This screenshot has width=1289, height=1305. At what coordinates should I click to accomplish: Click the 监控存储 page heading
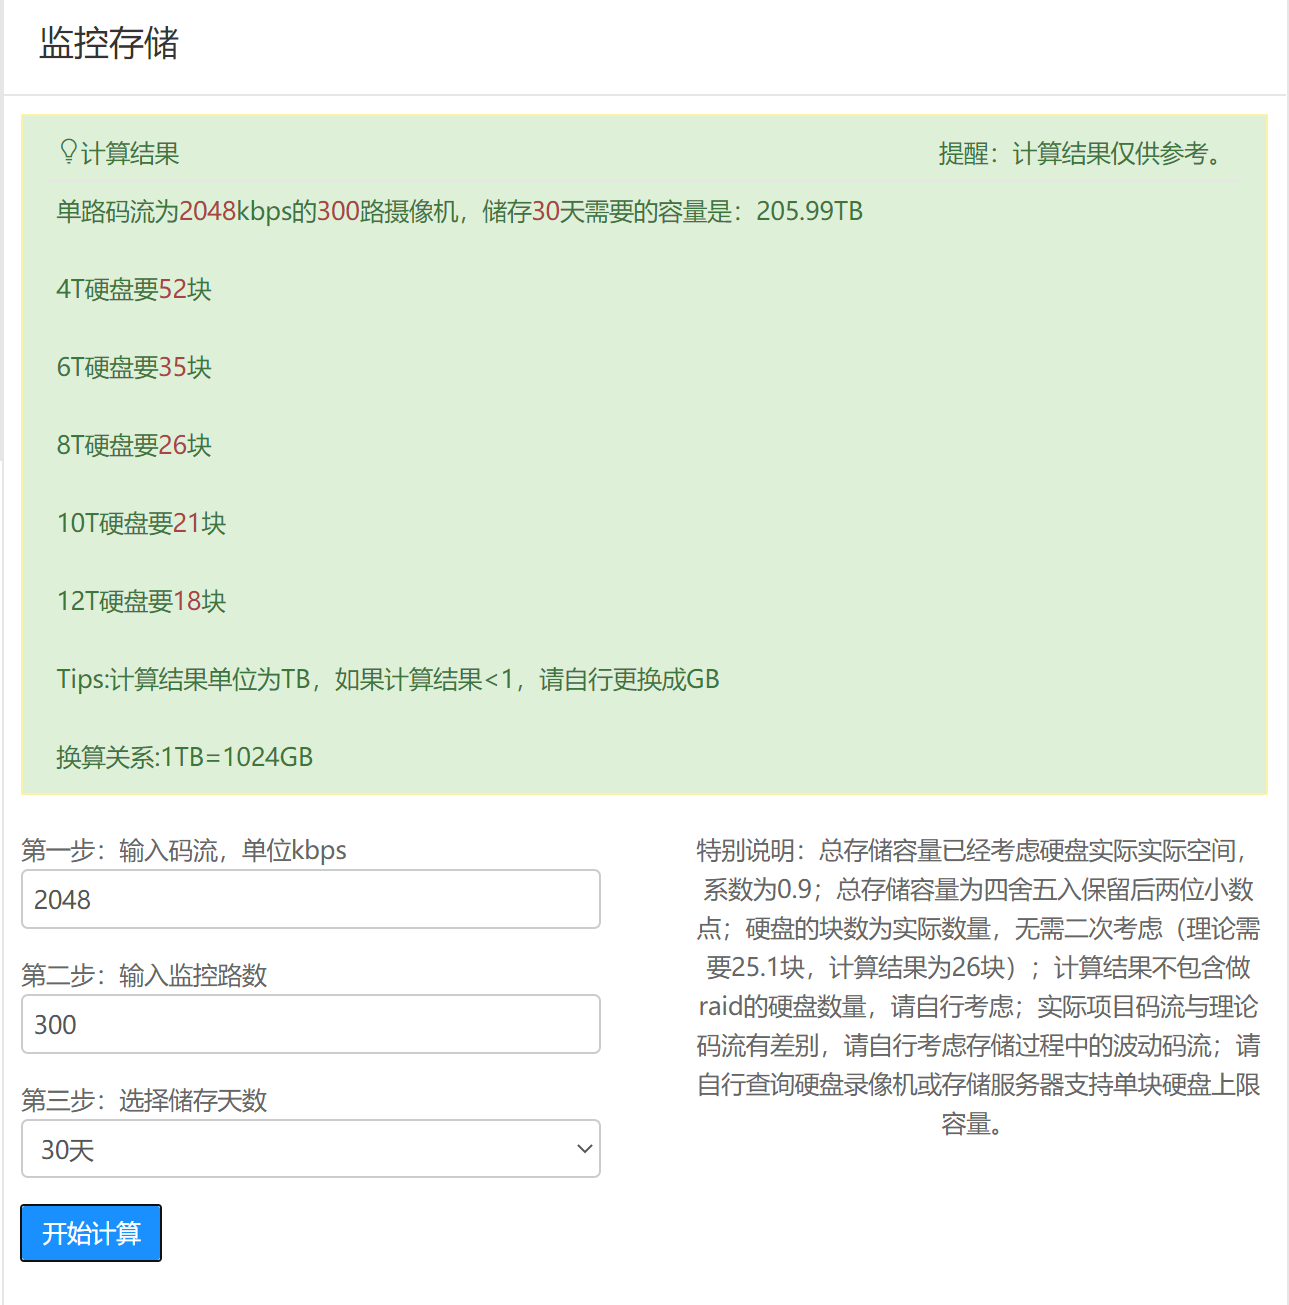[x=109, y=44]
